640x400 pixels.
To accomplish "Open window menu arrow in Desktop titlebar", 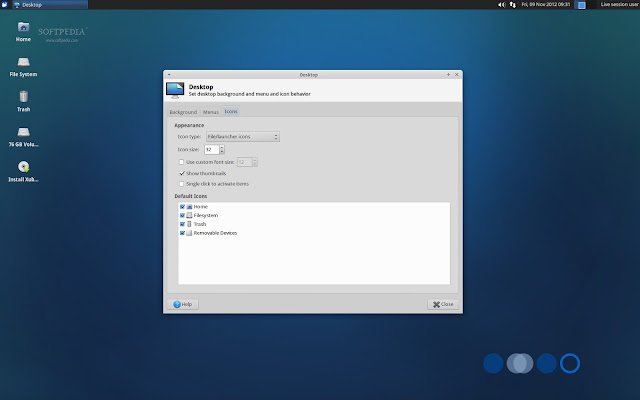I will [169, 75].
